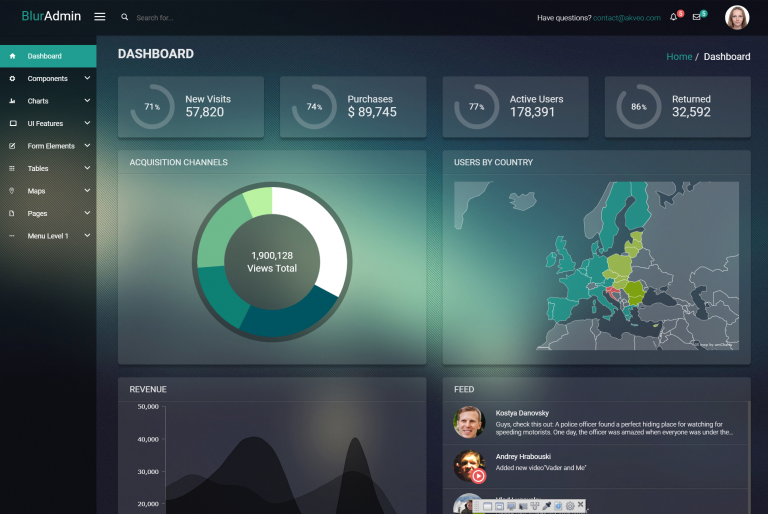
Task: Expand the Menu Level 1 chevron
Action: (87, 236)
